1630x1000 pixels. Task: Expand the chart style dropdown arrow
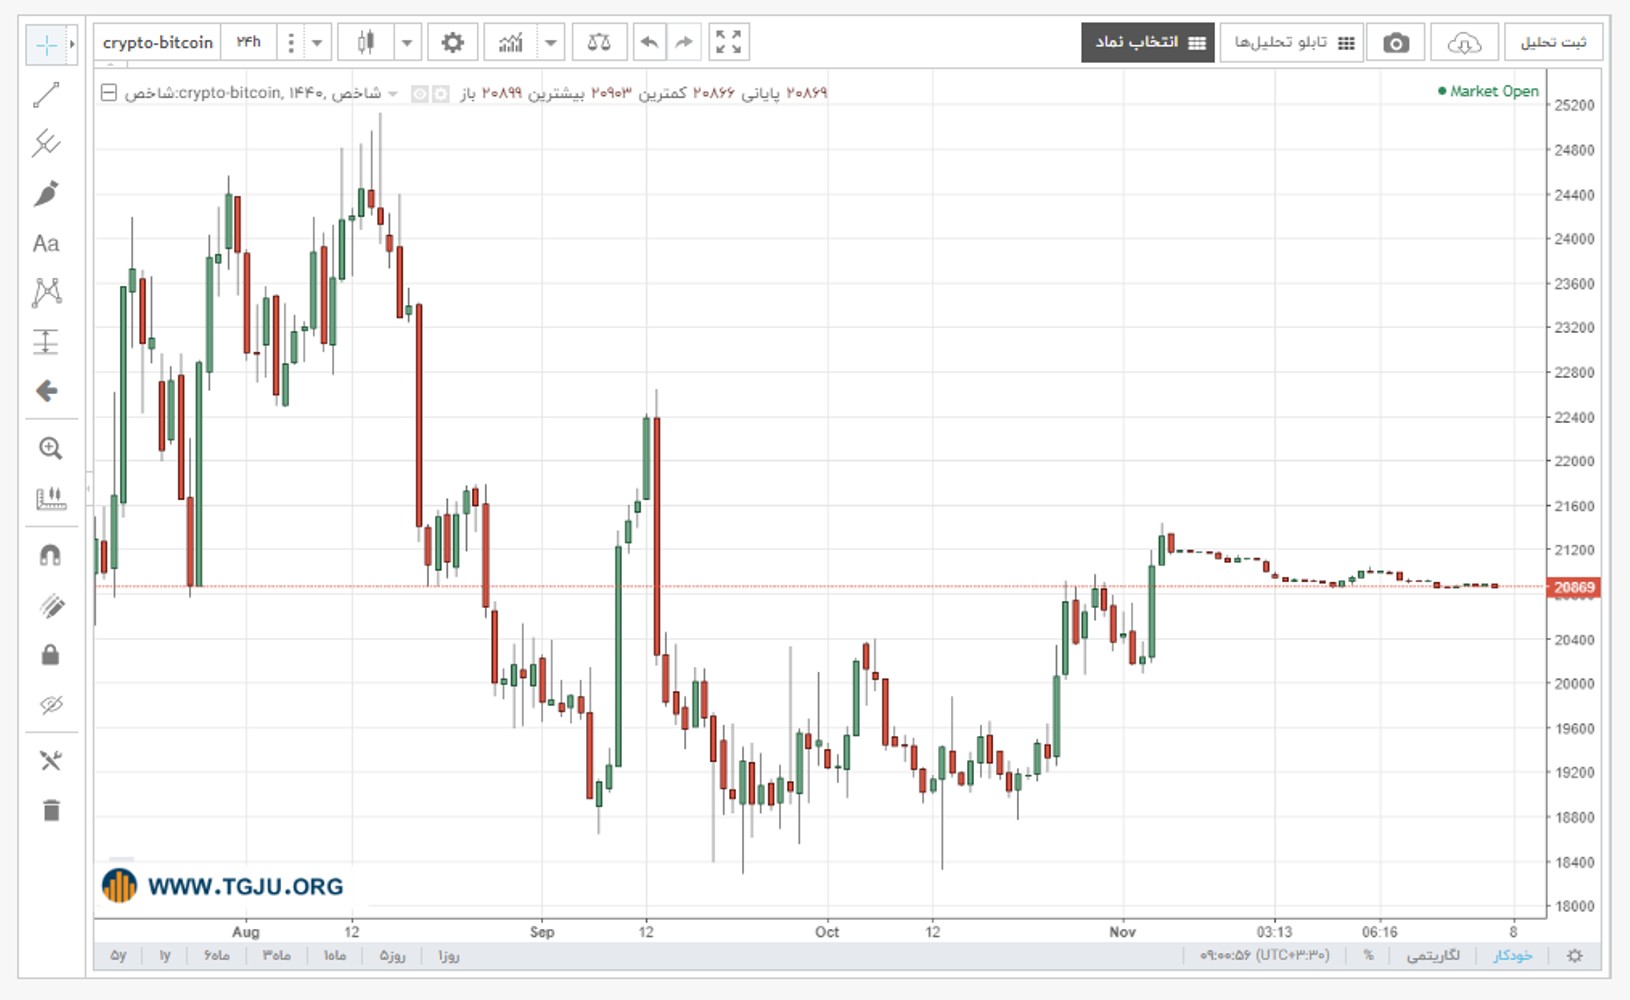407,43
